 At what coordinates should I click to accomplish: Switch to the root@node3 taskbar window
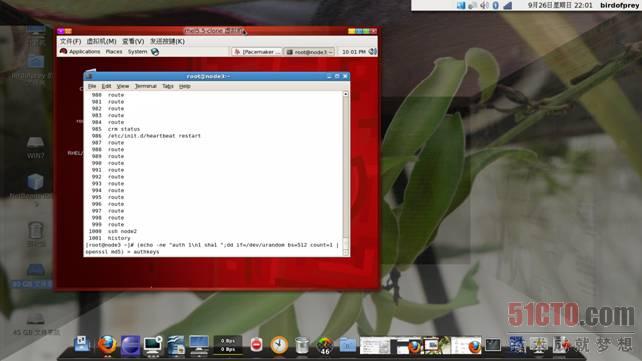click(x=309, y=52)
